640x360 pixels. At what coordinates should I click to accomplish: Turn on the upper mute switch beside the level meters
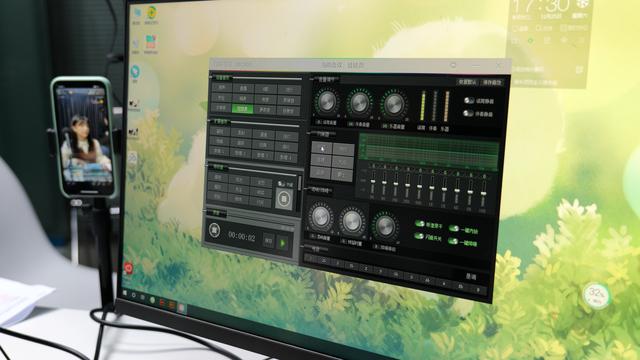(x=469, y=100)
